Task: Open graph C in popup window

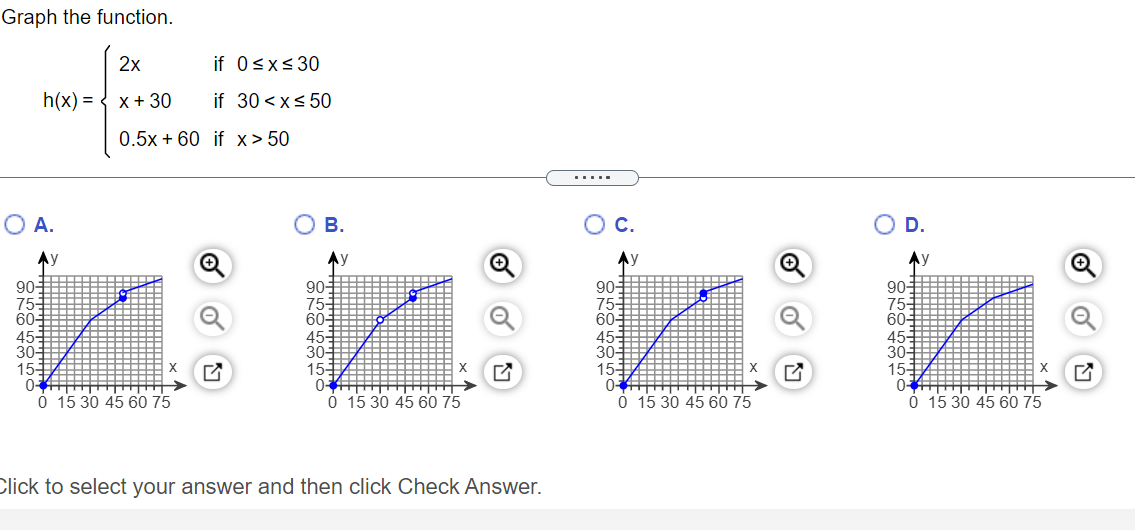Action: pyautogui.click(x=794, y=373)
